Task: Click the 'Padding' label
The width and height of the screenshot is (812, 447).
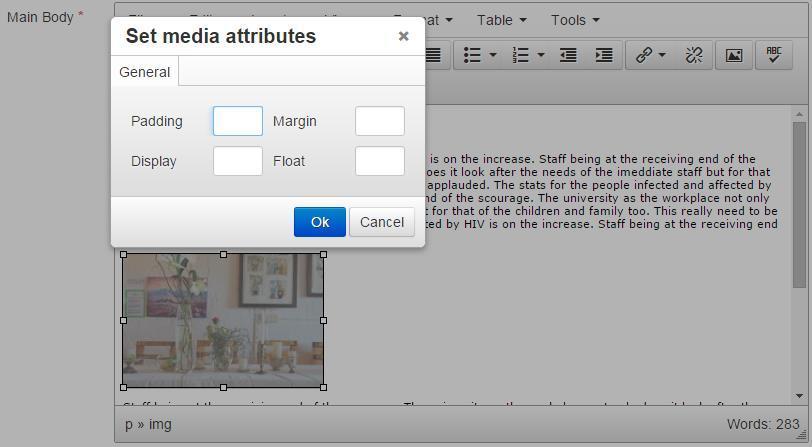Action: [x=156, y=121]
